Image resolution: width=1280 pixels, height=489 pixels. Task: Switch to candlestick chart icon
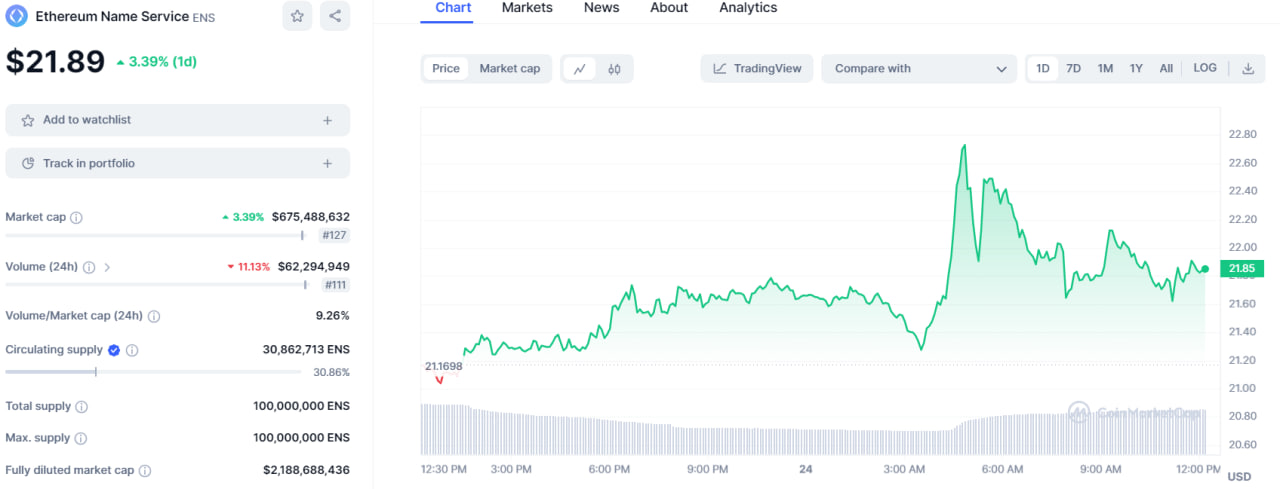[614, 69]
